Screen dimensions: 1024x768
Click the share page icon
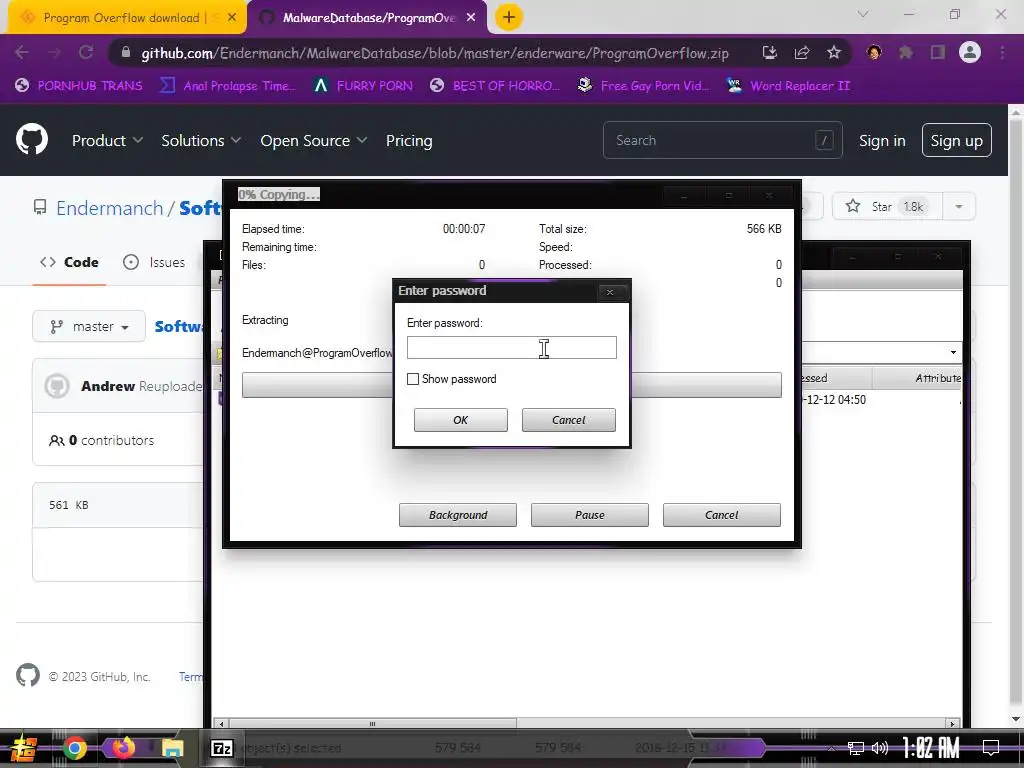tap(801, 52)
